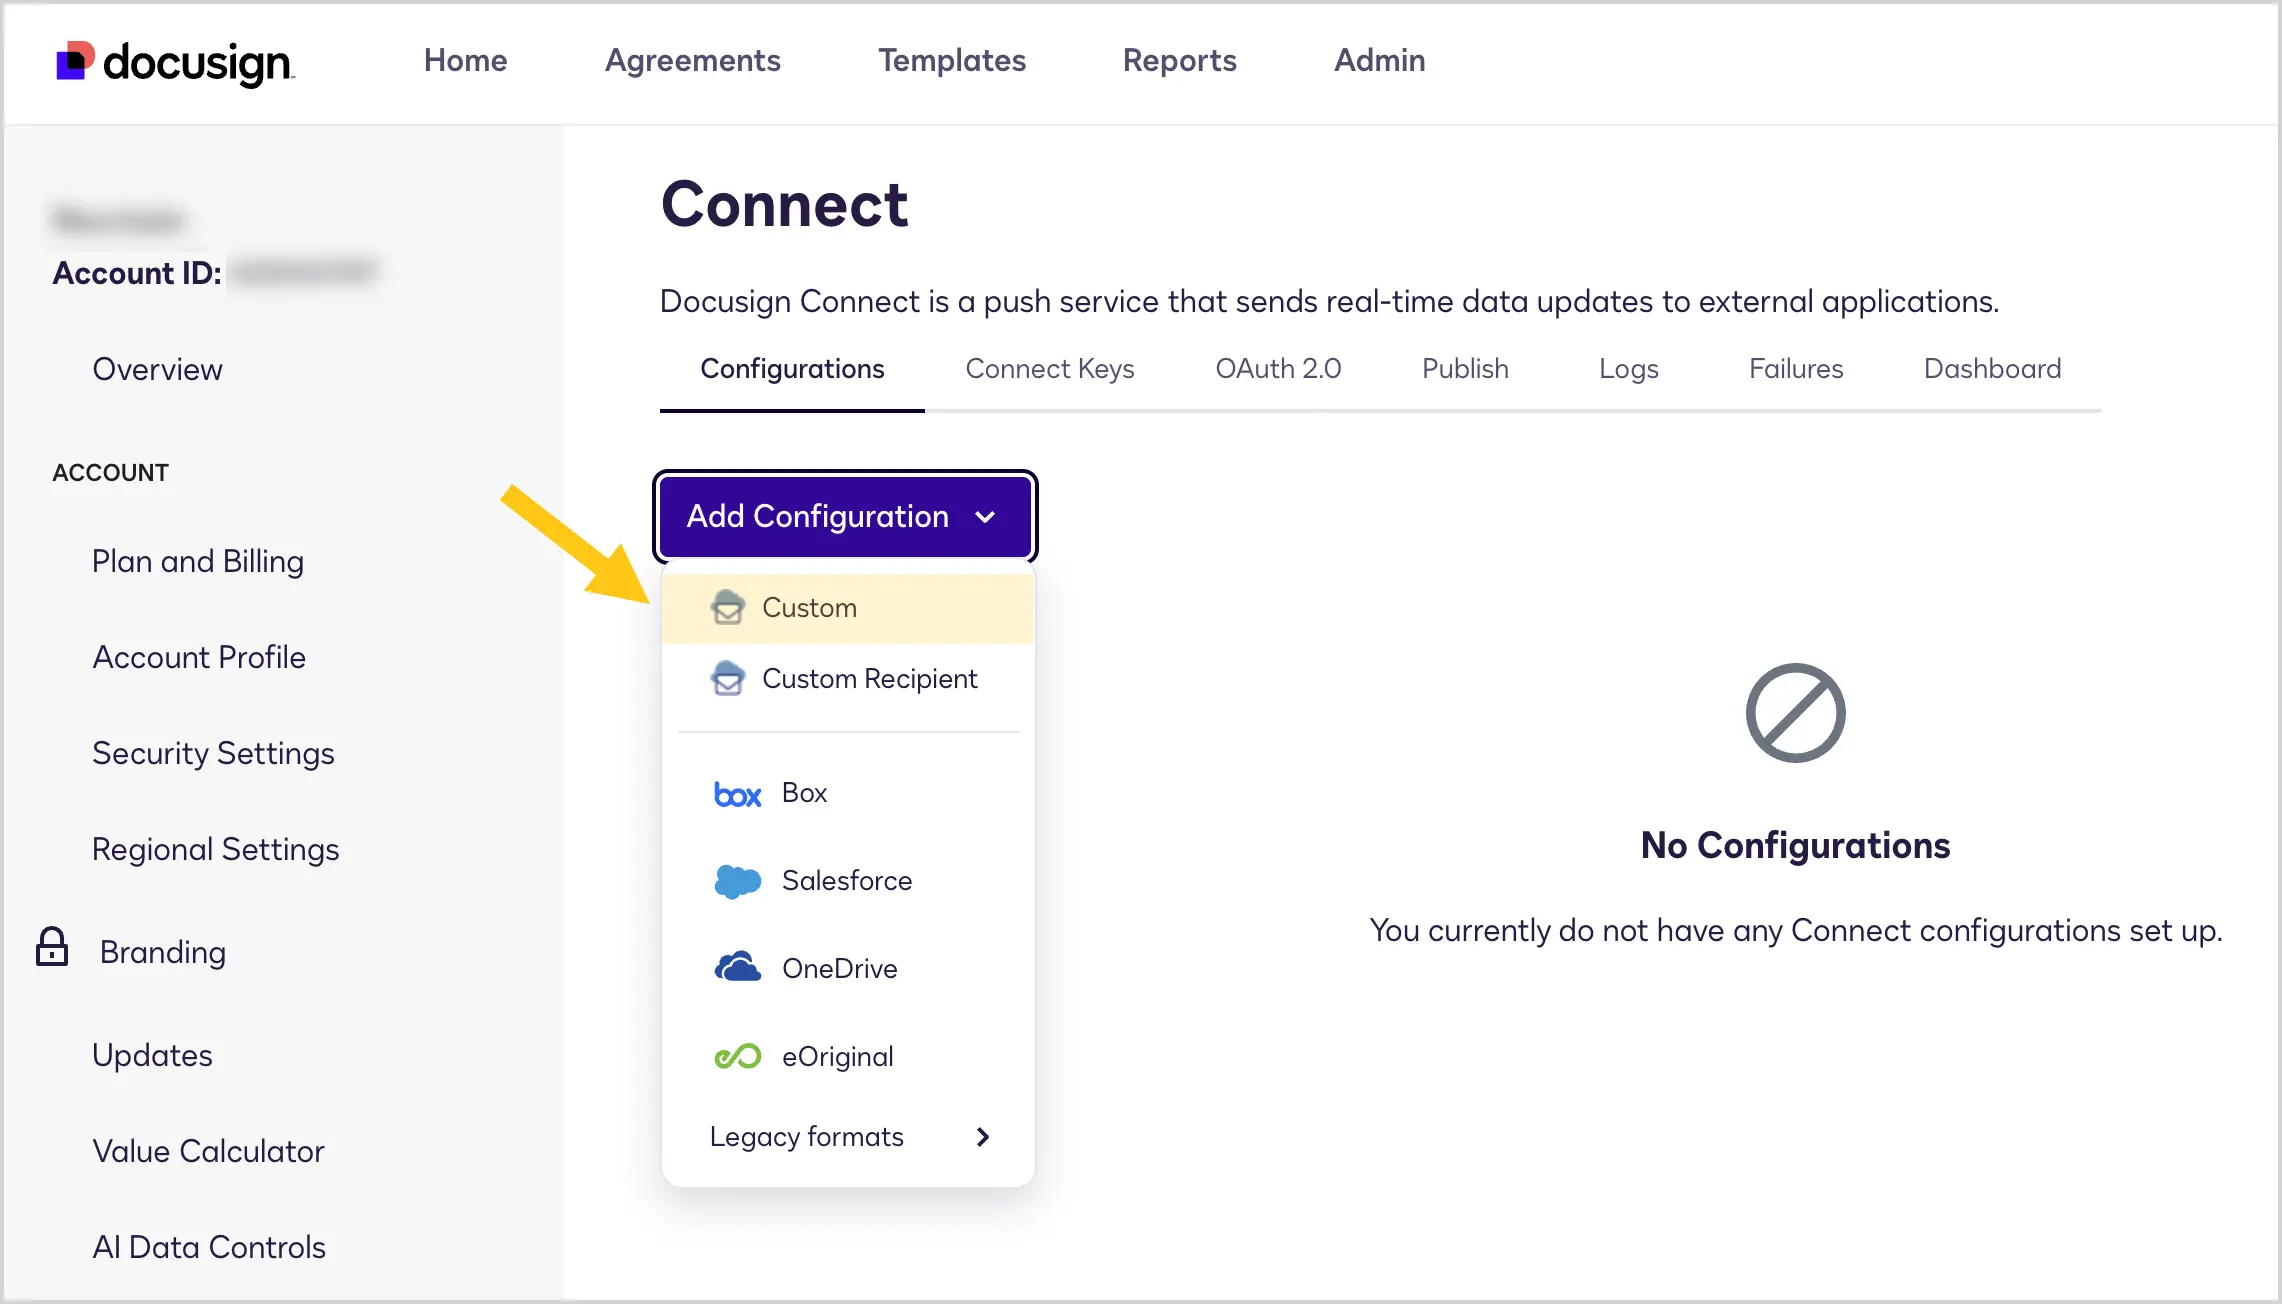This screenshot has width=2282, height=1304.
Task: Click the 'No Configurations' heading text
Action: point(1796,846)
